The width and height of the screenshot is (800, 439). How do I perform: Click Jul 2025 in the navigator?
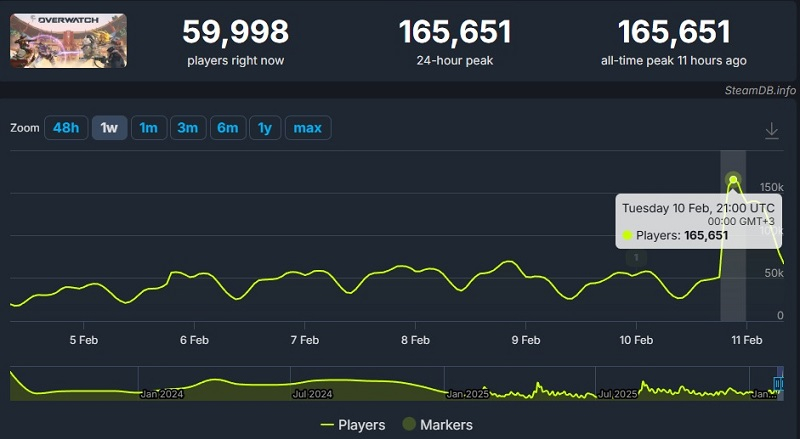(x=617, y=394)
